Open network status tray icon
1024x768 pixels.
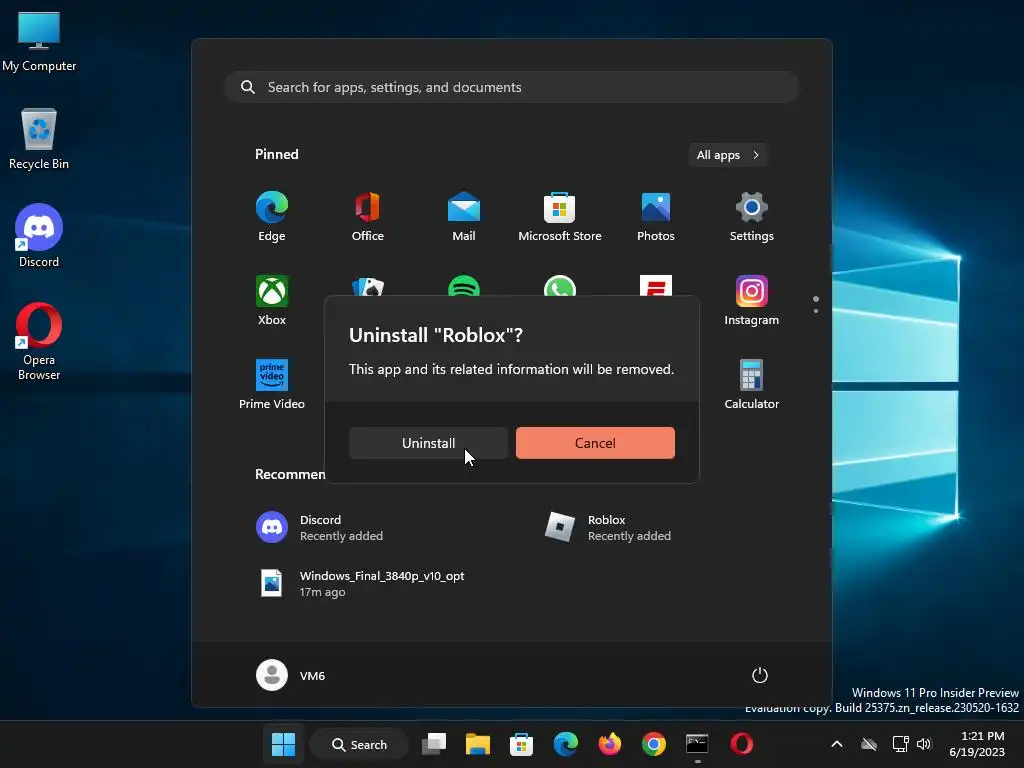tap(901, 744)
